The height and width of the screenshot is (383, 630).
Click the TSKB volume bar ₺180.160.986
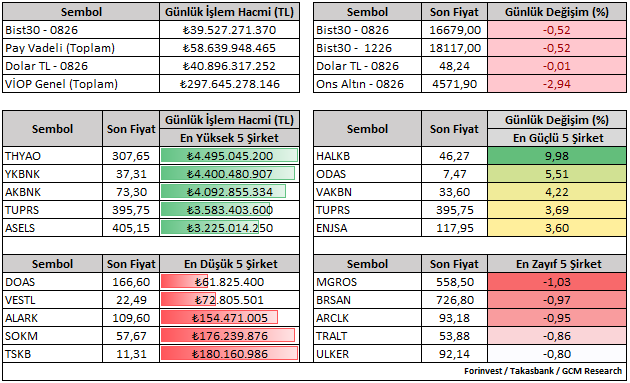pos(229,354)
